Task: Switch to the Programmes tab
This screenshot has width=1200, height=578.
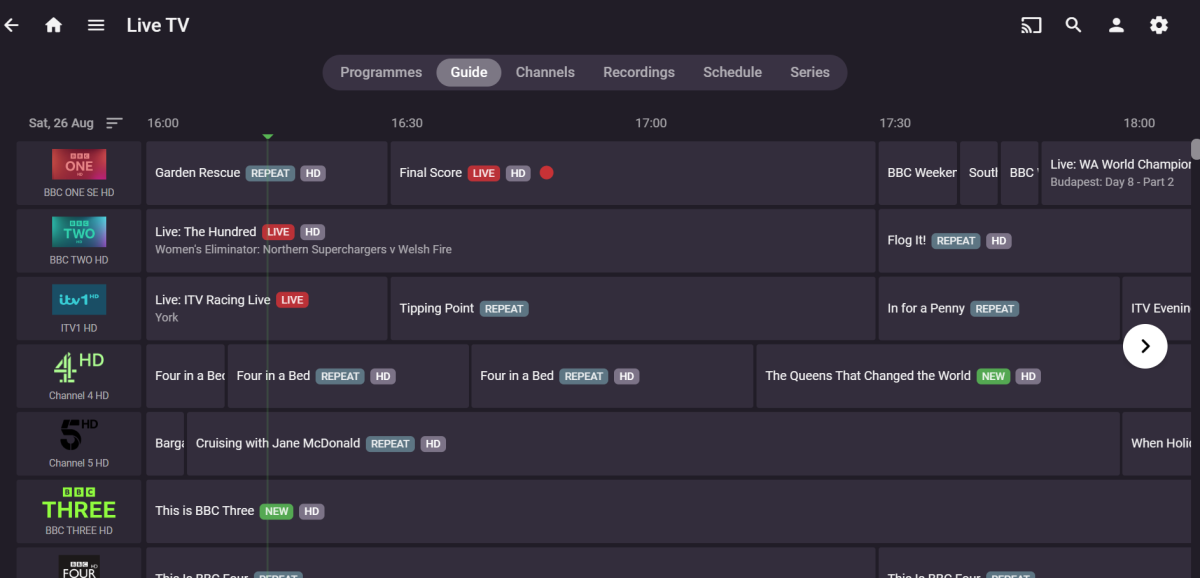Action: click(x=381, y=72)
